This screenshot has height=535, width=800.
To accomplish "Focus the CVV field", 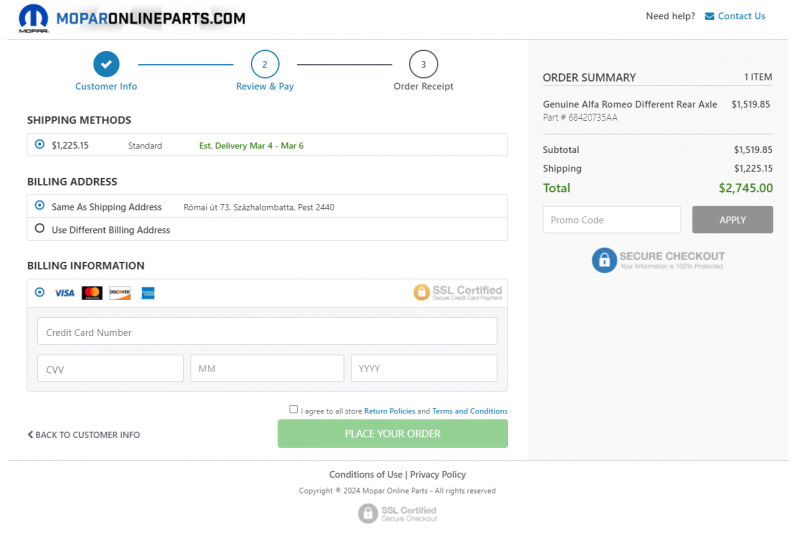I will [x=110, y=368].
